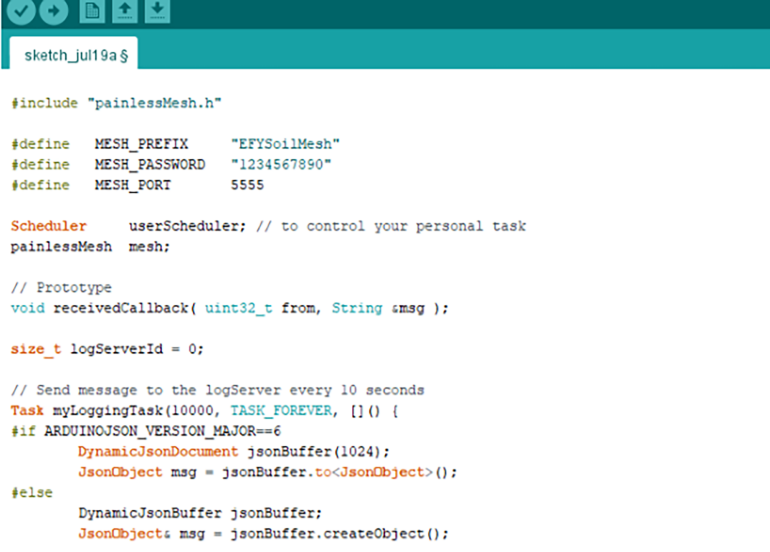Click the DynamicJsonBuffer type
The image size is (770, 552).
pyautogui.click(x=150, y=513)
